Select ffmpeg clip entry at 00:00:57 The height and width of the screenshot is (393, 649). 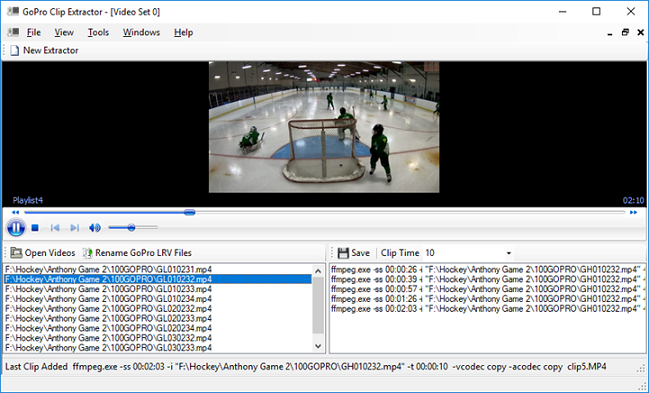(488, 289)
